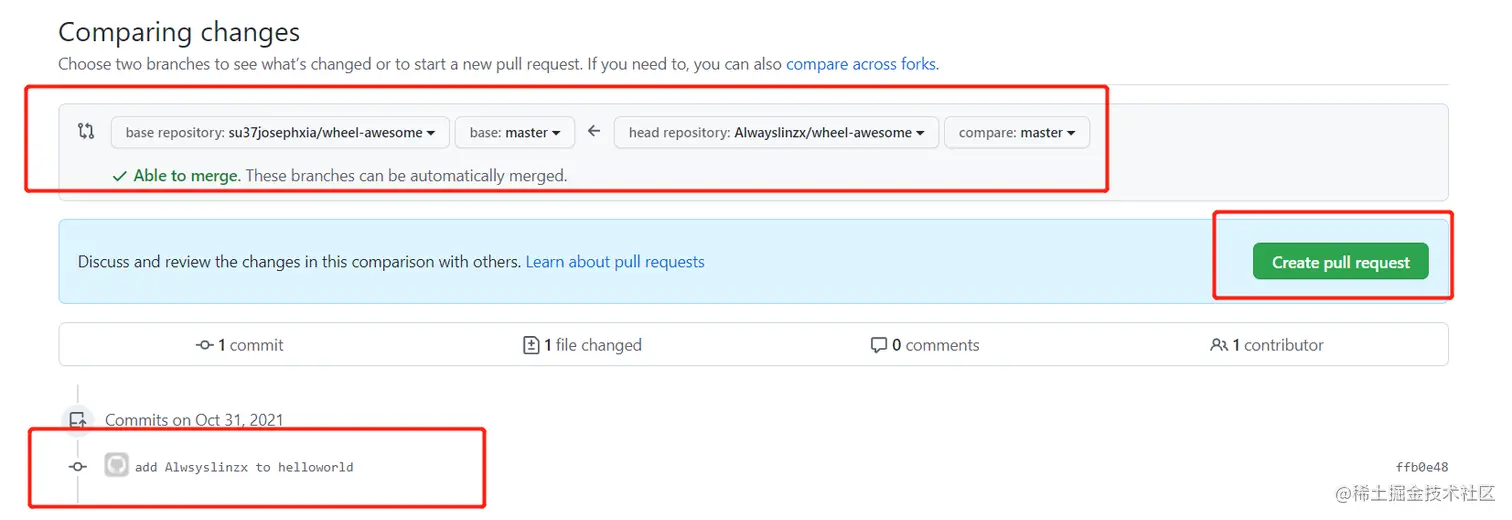The height and width of the screenshot is (520, 1512).
Task: Click the commit node icon left of the avatar
Action: [x=78, y=467]
